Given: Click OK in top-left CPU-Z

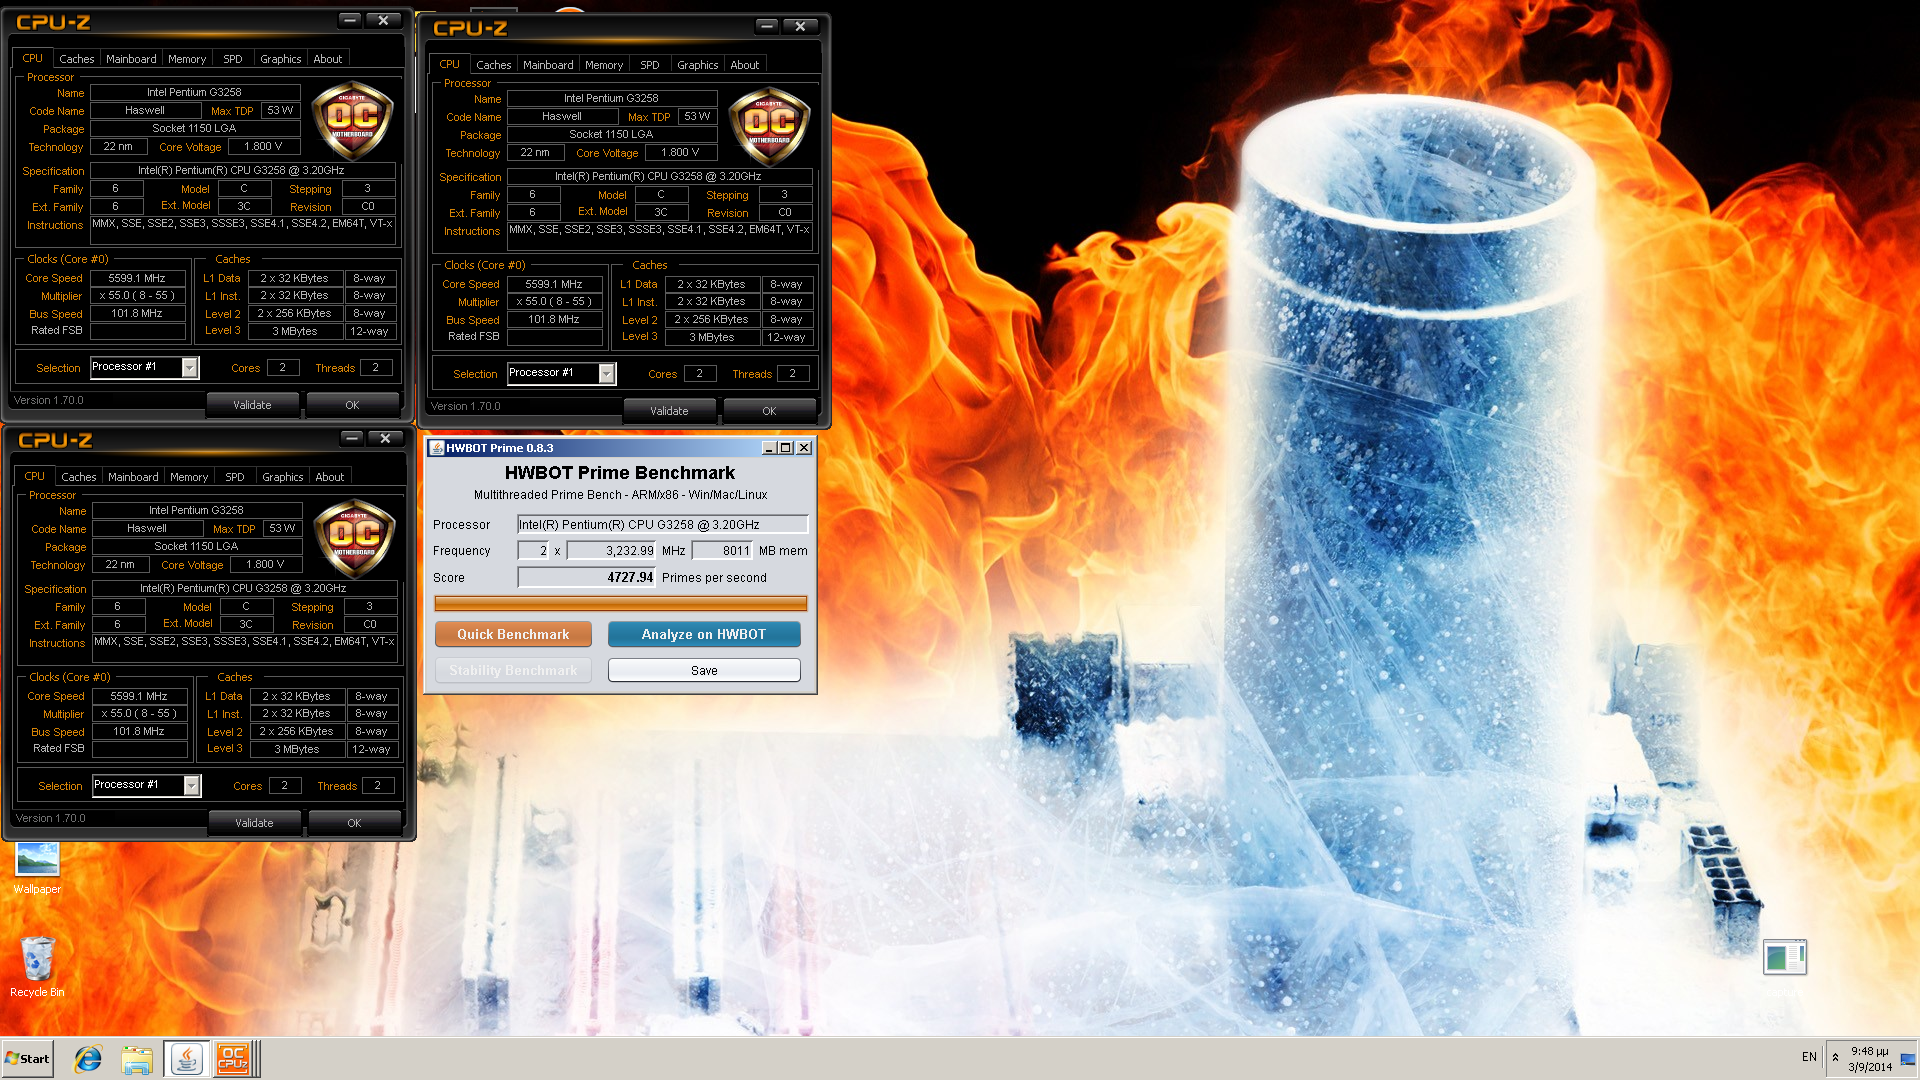Looking at the screenshot, I should [x=352, y=405].
